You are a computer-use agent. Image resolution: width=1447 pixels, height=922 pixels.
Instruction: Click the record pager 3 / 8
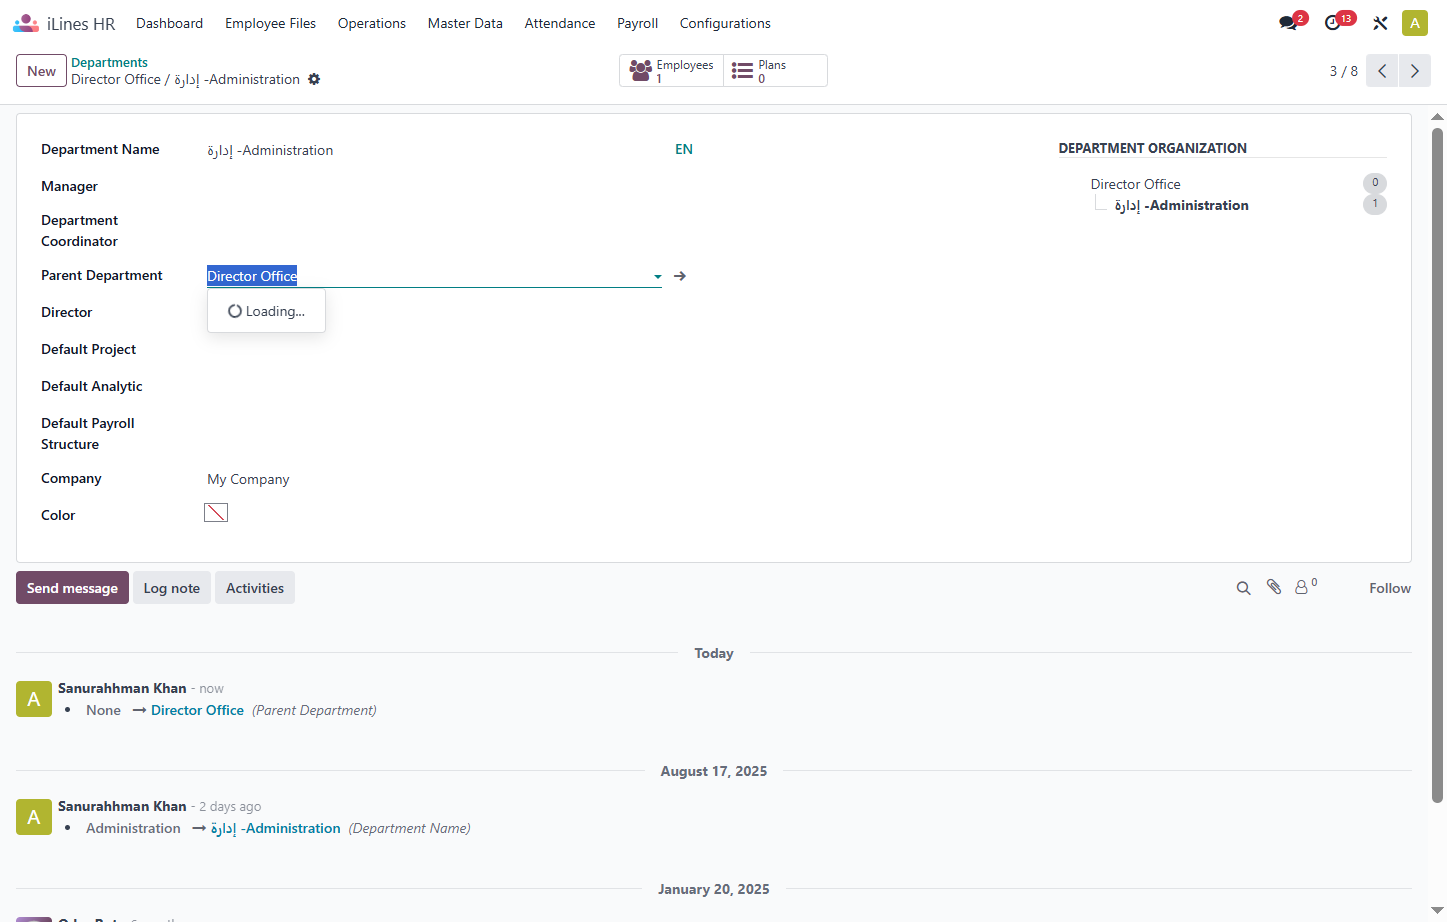pos(1343,71)
